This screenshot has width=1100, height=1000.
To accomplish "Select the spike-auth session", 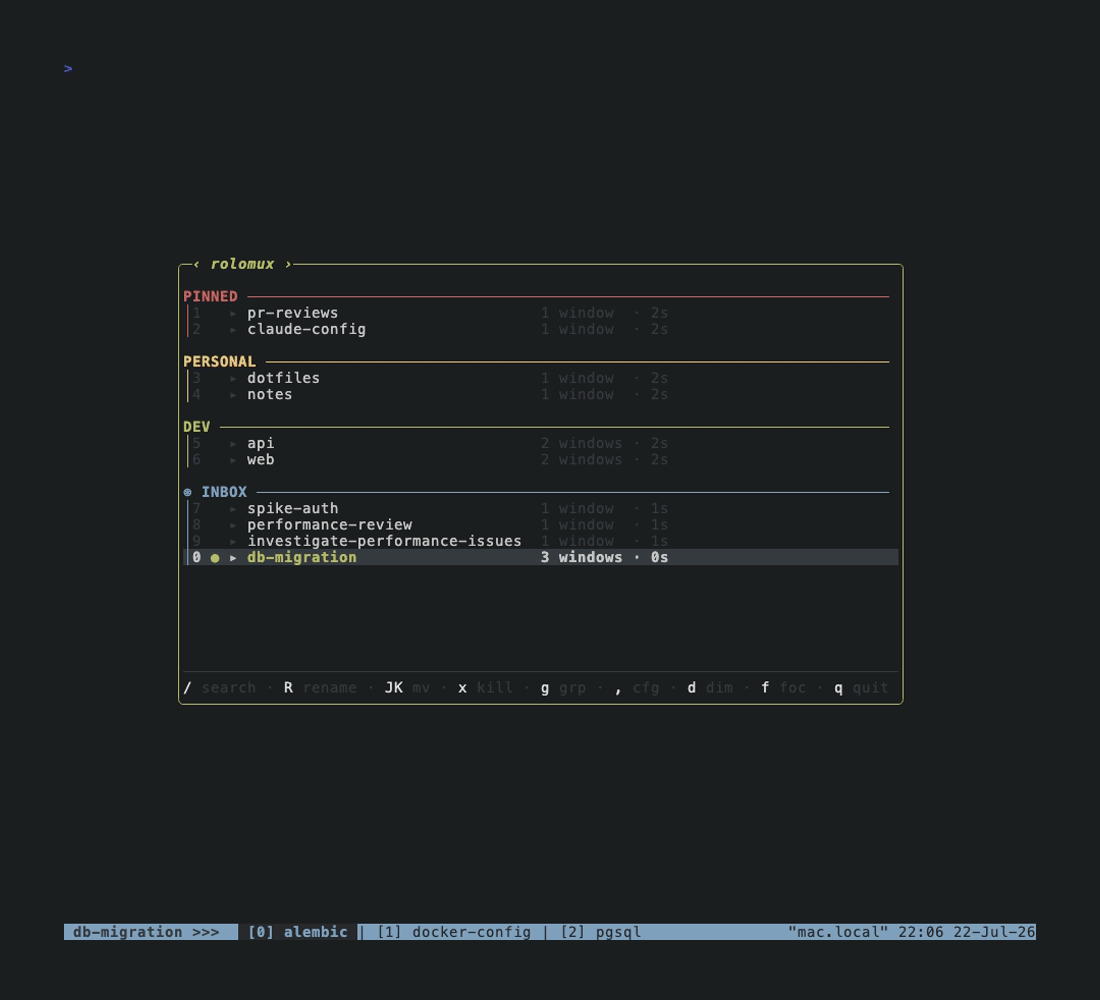I will coord(541,509).
